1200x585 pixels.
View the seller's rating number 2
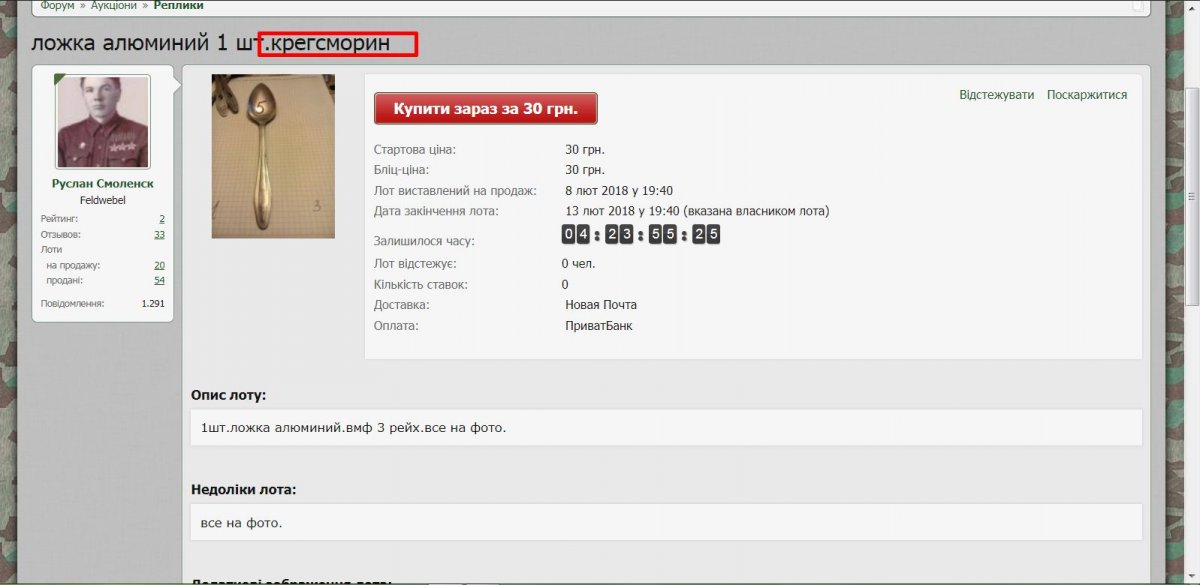(161, 218)
